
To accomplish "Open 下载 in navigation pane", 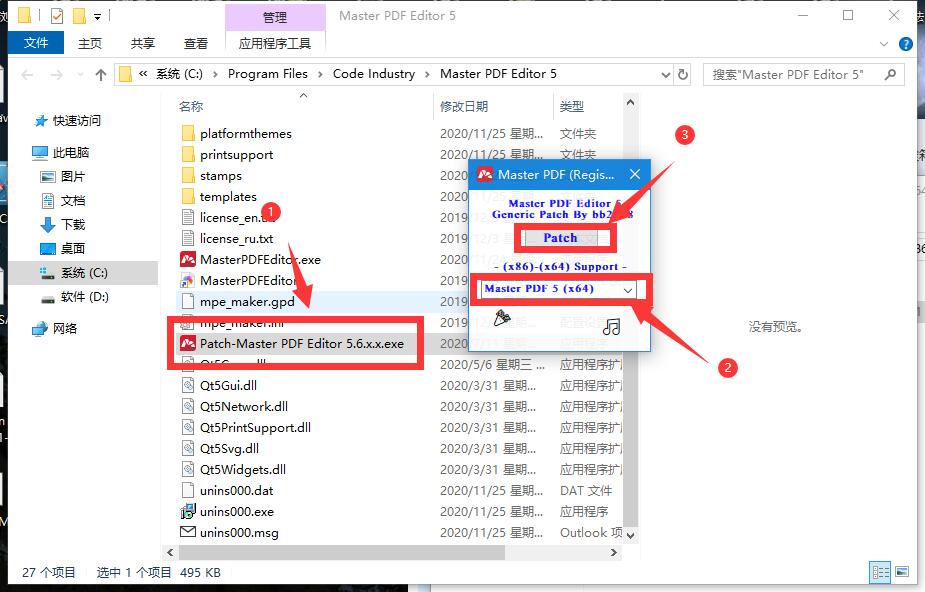I will pyautogui.click(x=72, y=225).
